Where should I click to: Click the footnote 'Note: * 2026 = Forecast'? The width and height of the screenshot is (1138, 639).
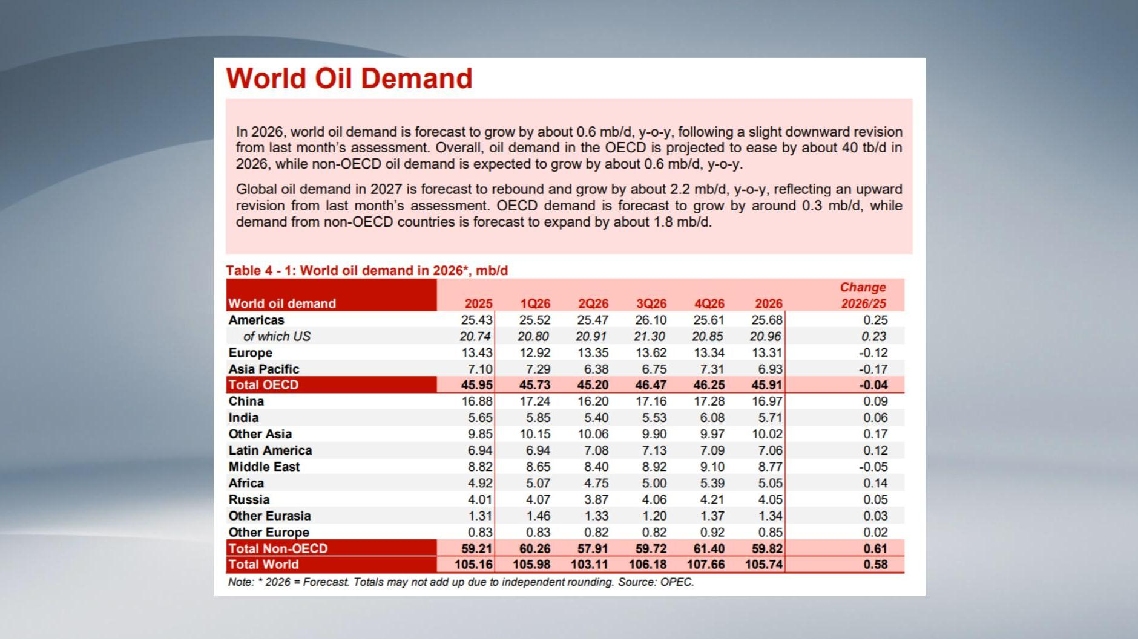[x=289, y=582]
